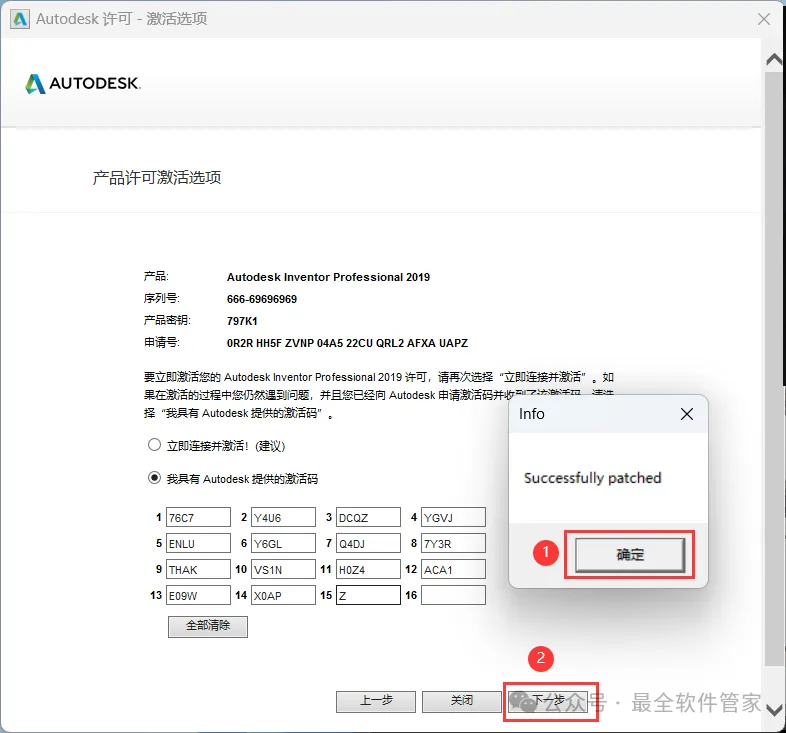Screen dimensions: 786x733
Task: Click activation code field 6 containing Y6GL
Action: point(283,543)
